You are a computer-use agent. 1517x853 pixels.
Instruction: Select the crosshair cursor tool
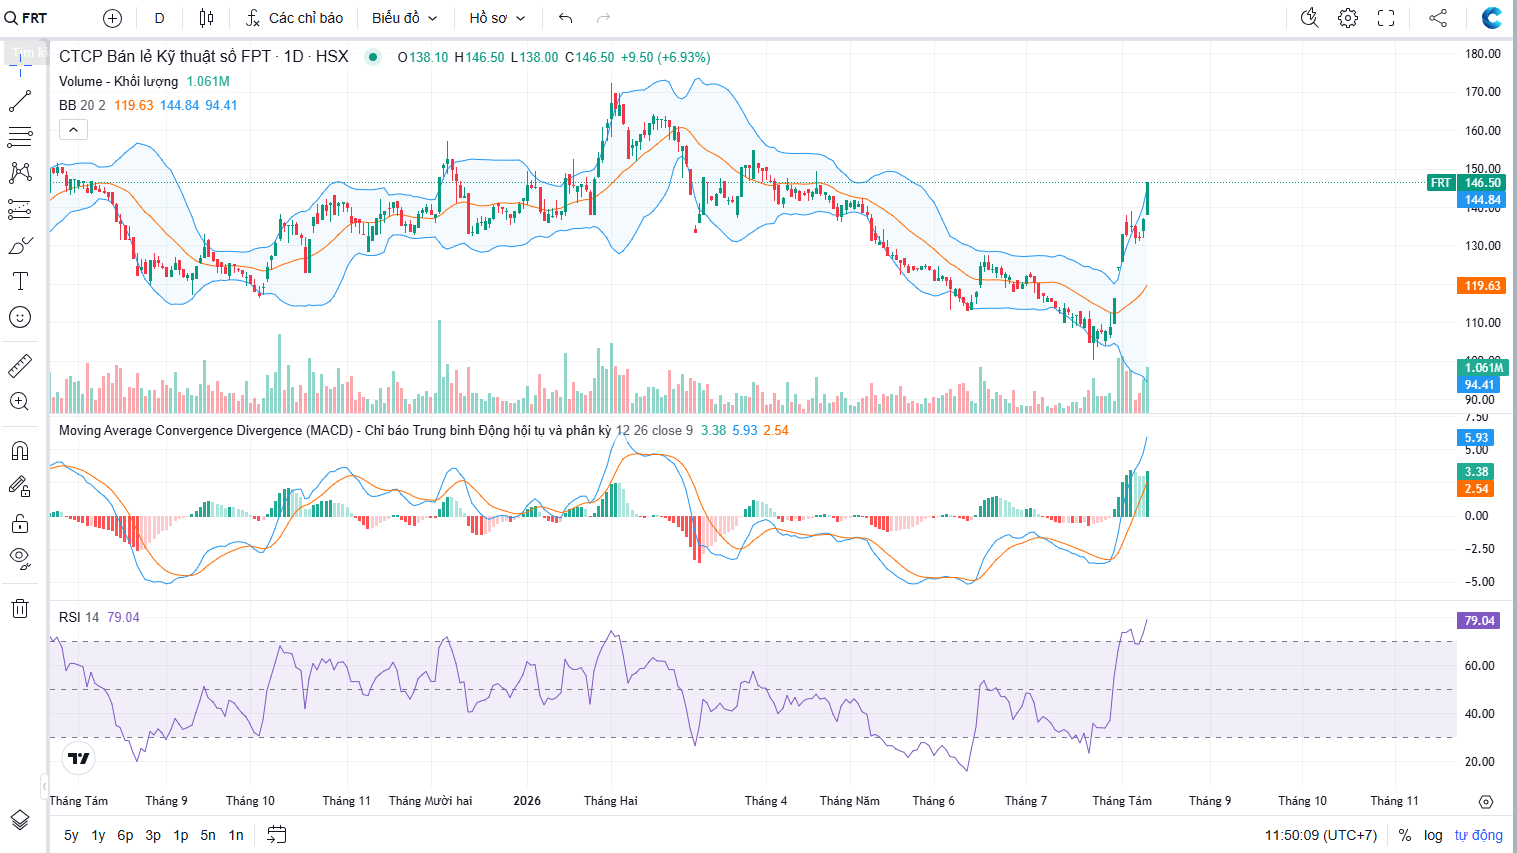(20, 65)
